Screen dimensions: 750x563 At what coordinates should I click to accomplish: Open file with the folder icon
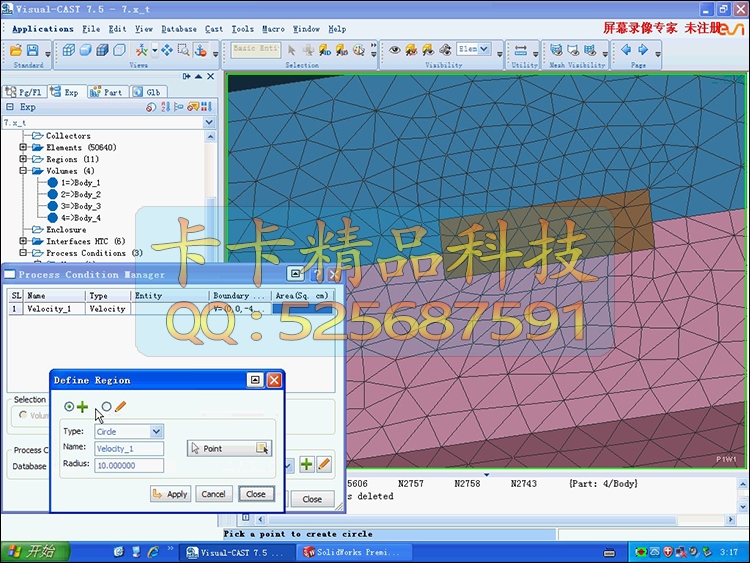(x=16, y=50)
